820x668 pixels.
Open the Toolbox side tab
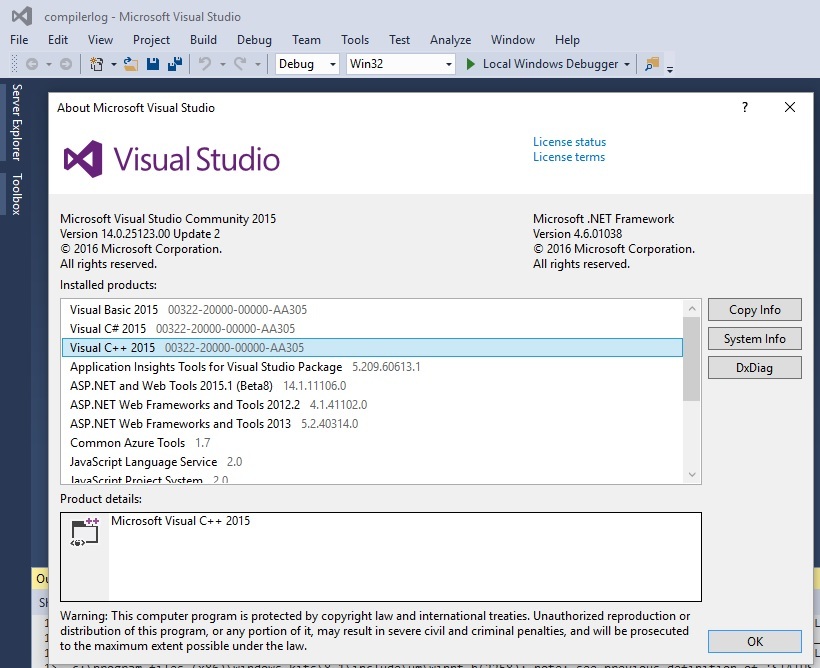click(x=17, y=194)
